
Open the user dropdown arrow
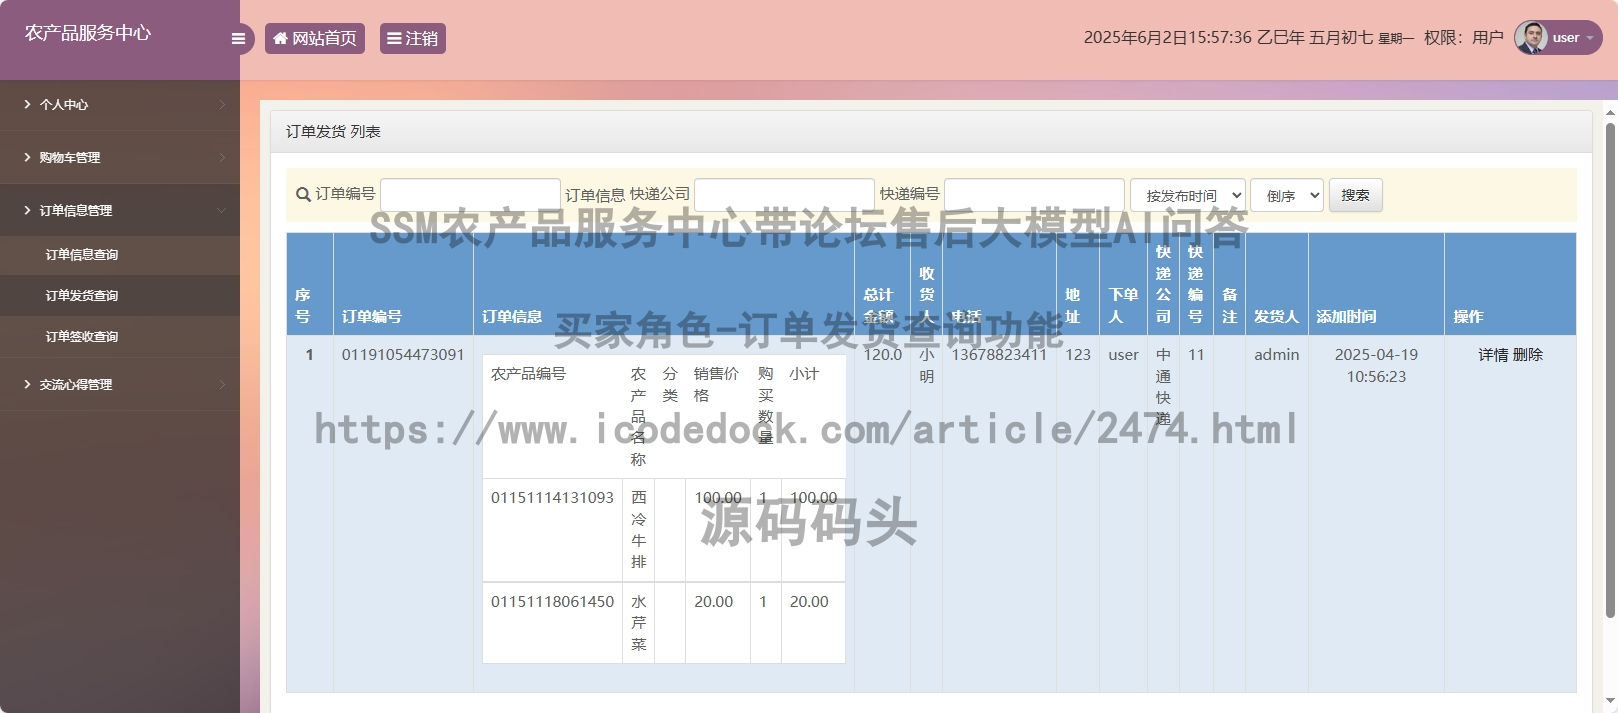pos(1590,38)
